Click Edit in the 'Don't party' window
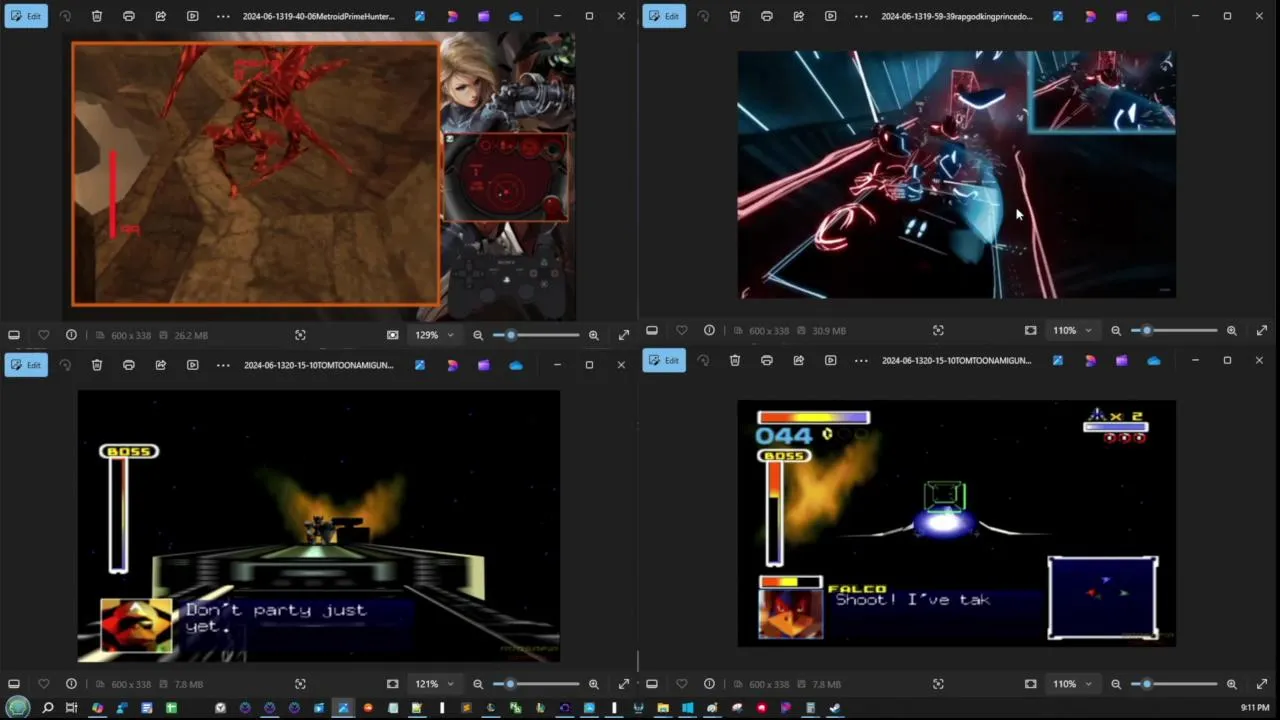This screenshot has height=720, width=1280. pos(26,365)
